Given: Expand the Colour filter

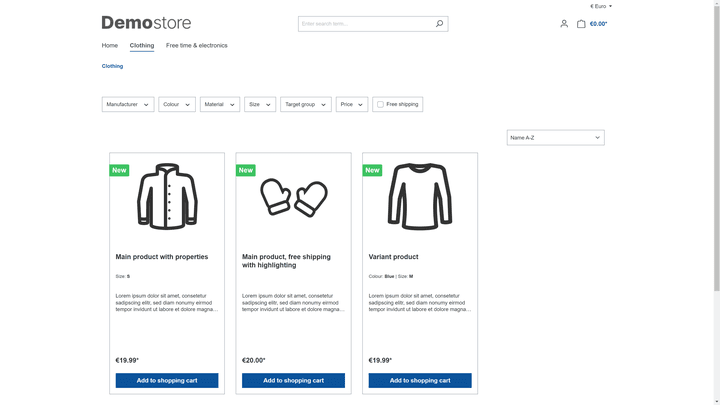Looking at the screenshot, I should (x=177, y=104).
